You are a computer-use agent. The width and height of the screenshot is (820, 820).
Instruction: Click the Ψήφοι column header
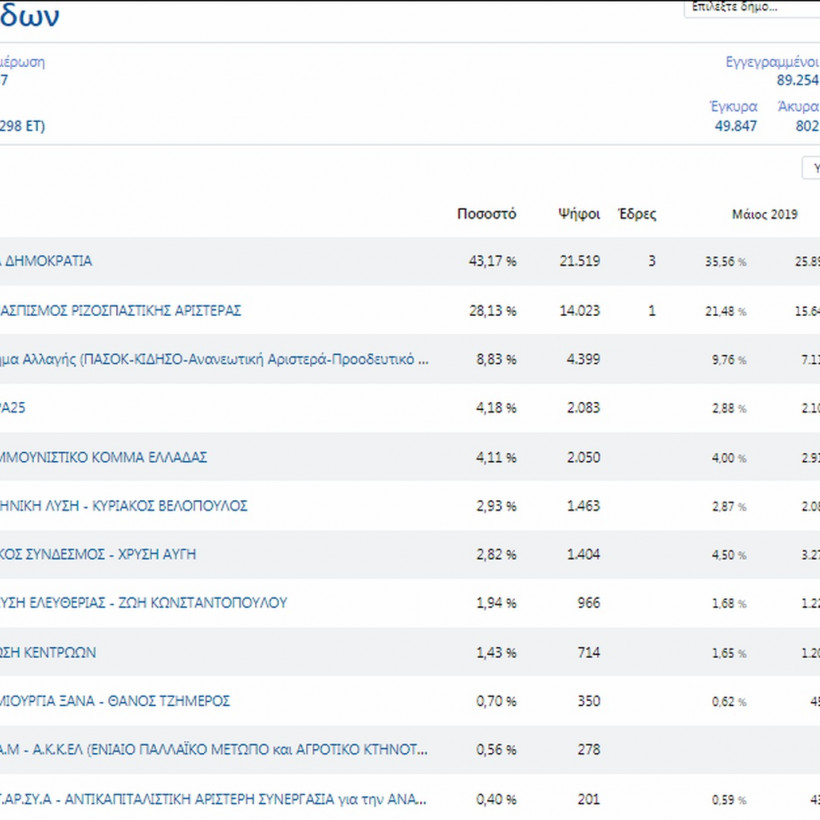579,214
